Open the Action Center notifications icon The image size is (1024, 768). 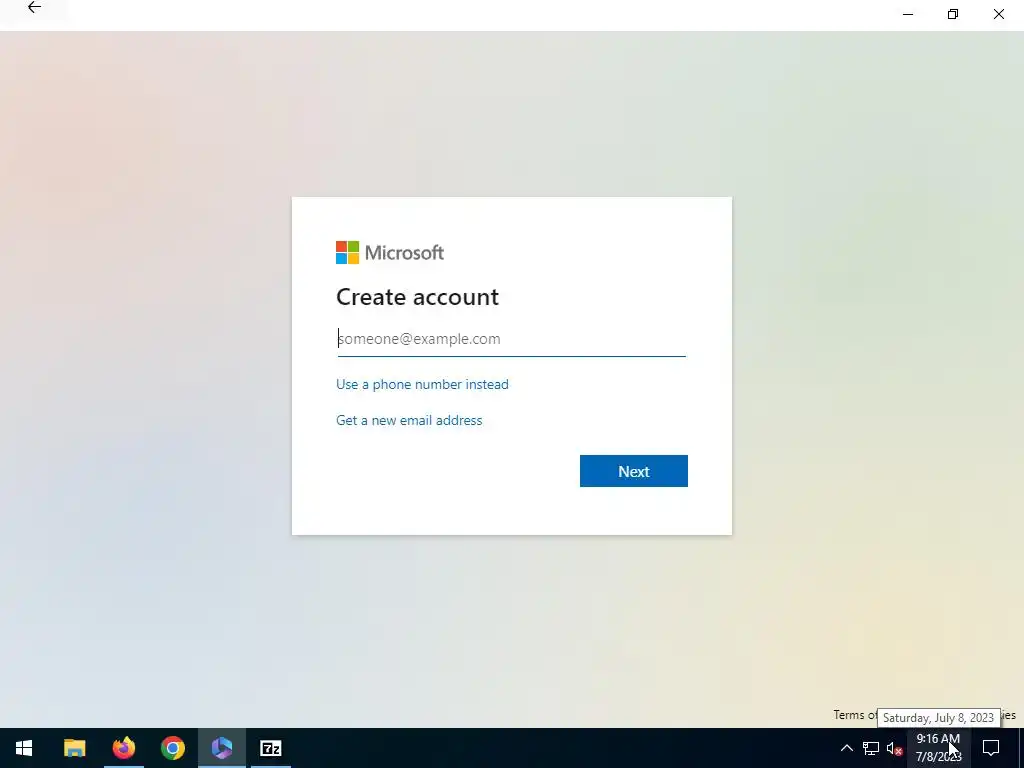tap(991, 748)
